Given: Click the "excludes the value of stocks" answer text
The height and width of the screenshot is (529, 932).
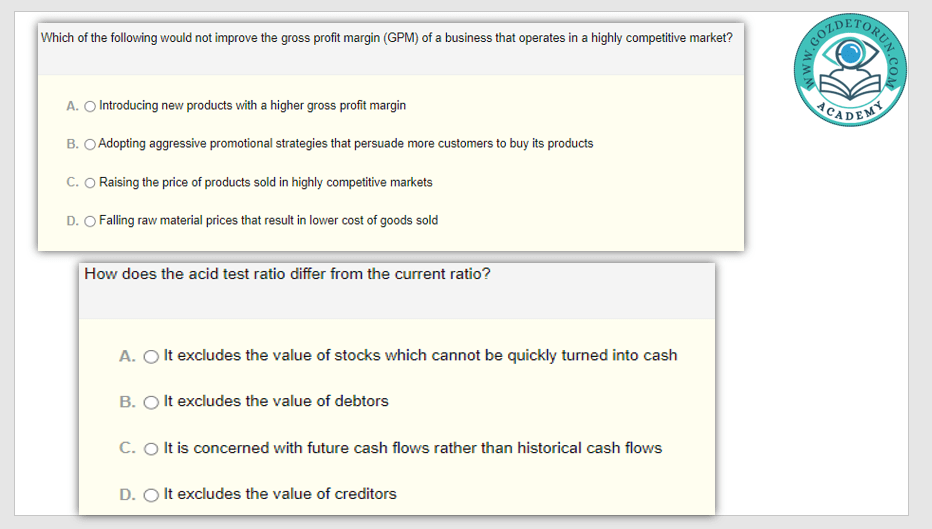Looking at the screenshot, I should coord(420,355).
